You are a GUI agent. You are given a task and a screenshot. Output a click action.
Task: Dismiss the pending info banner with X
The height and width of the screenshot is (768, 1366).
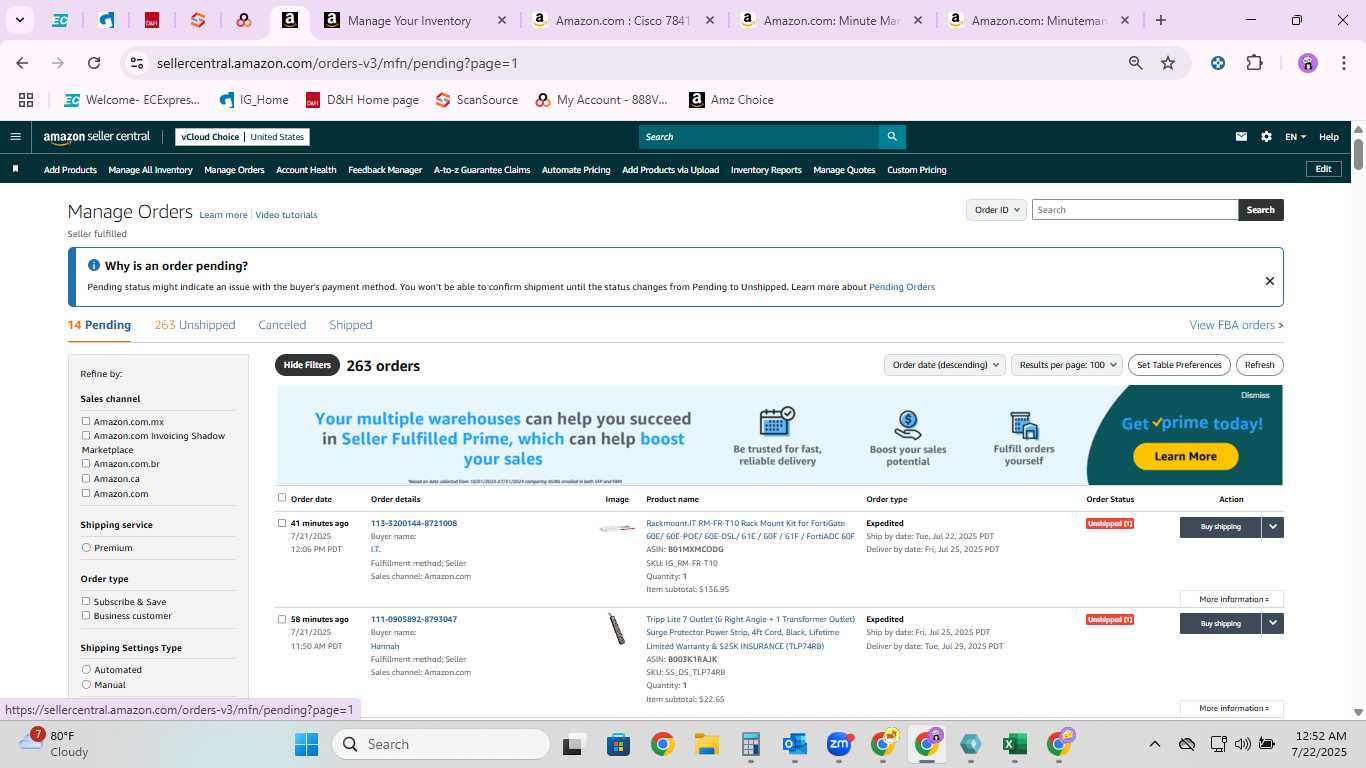[1270, 281]
